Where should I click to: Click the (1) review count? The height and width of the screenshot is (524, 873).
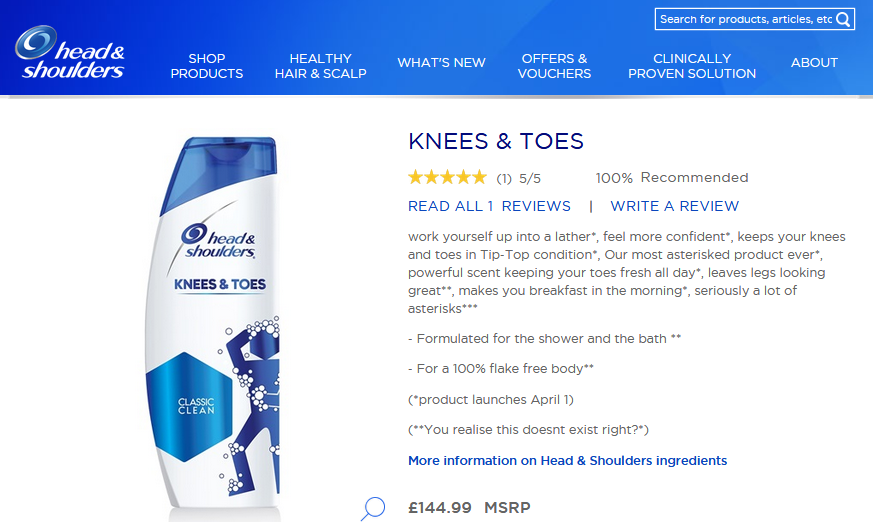[x=504, y=179]
